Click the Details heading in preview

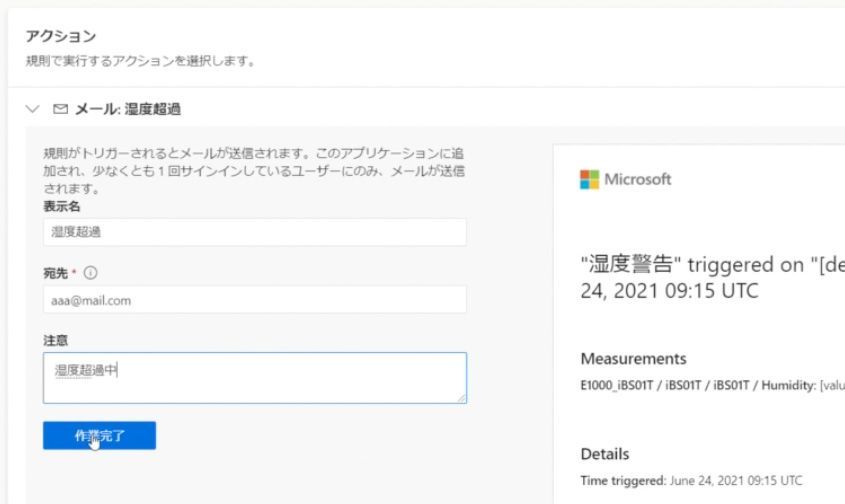605,454
